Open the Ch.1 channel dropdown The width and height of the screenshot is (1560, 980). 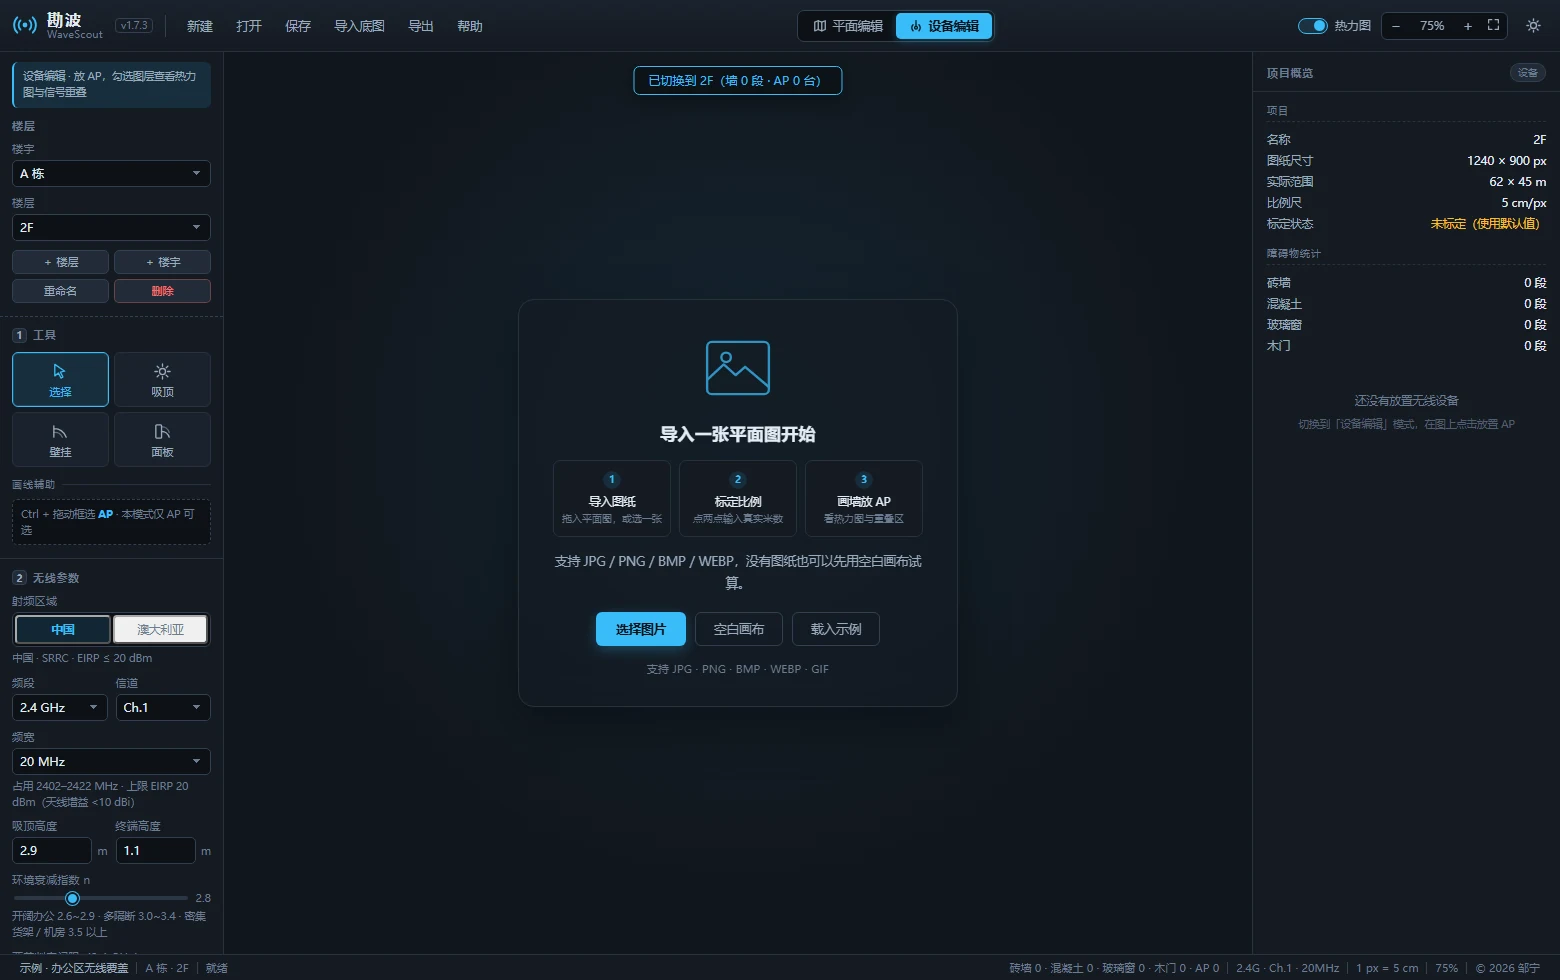[163, 707]
